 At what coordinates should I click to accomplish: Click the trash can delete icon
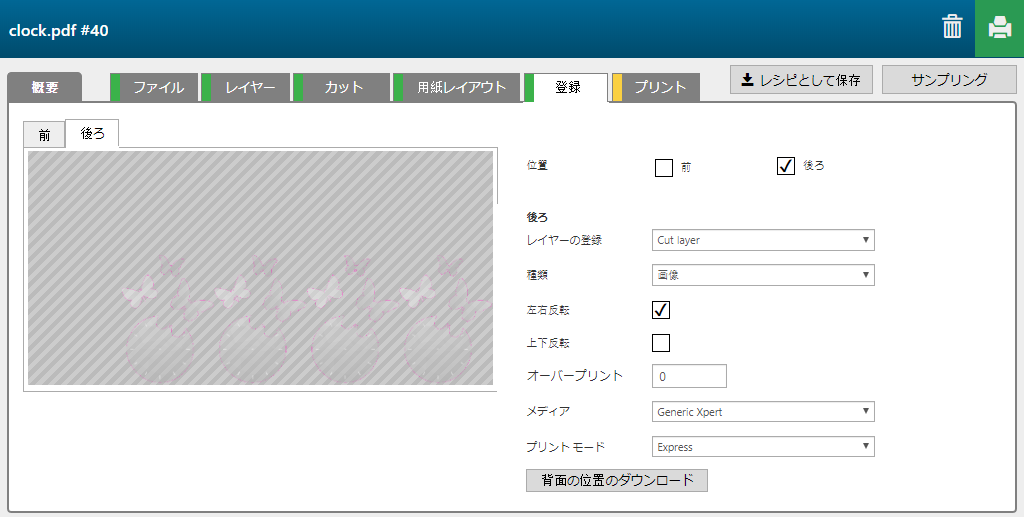click(952, 28)
